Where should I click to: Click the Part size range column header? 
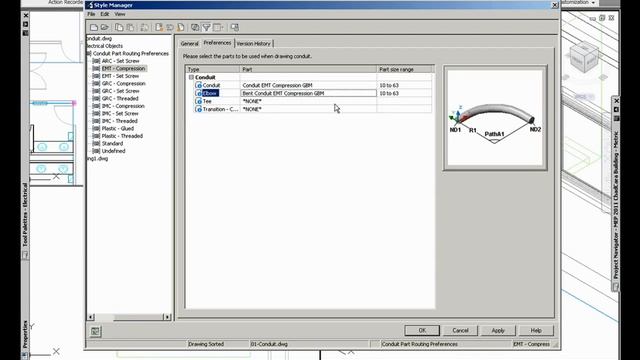point(405,69)
